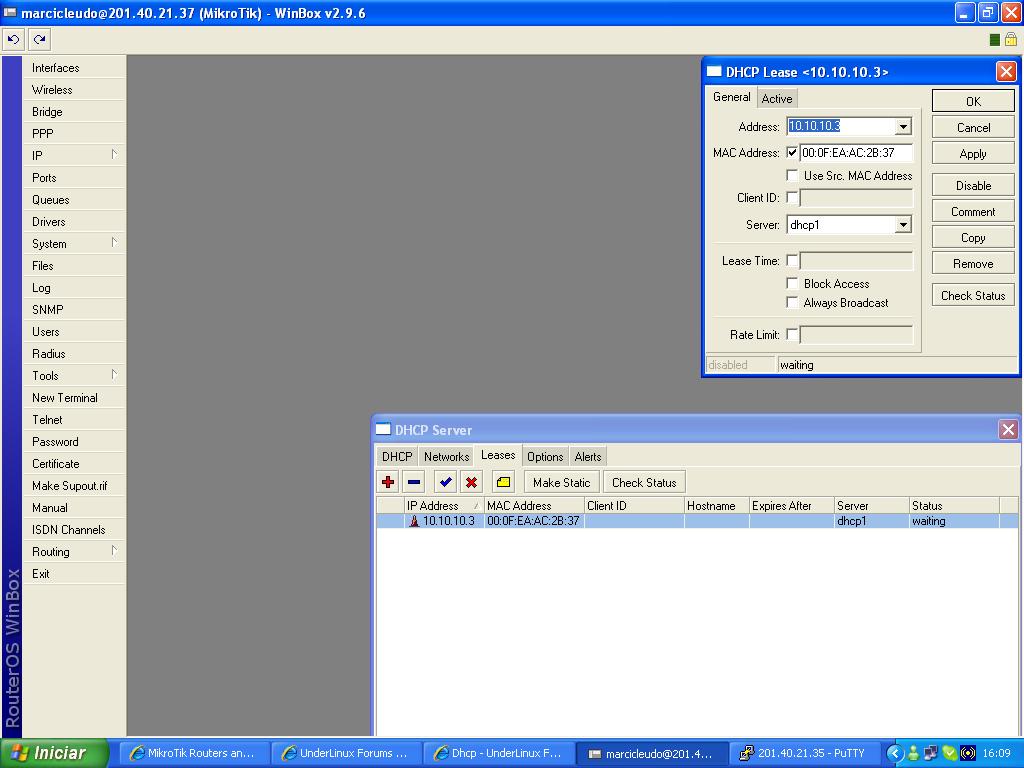Add comment using the yellow note icon
This screenshot has width=1024, height=768.
(x=503, y=483)
